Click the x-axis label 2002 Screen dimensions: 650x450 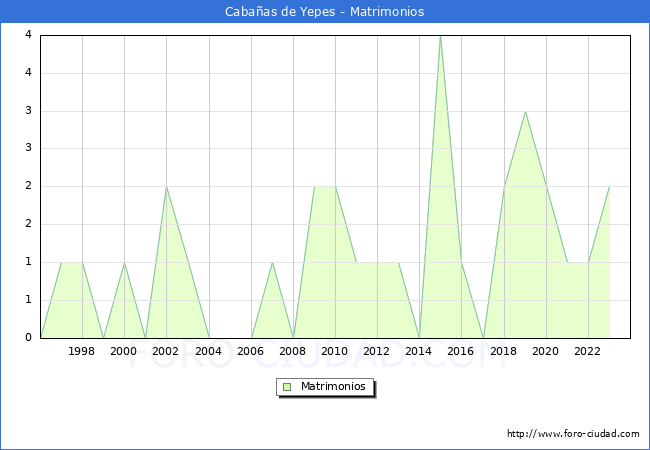coord(165,351)
